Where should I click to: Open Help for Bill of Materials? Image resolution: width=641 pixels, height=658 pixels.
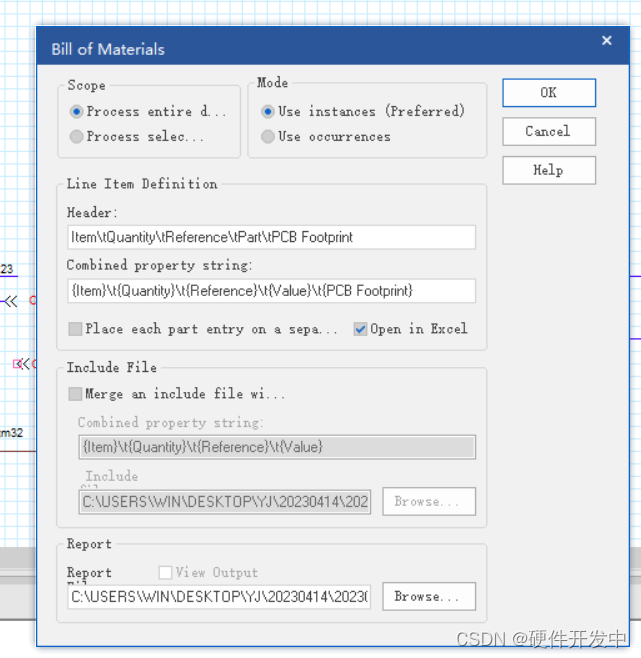coord(548,170)
